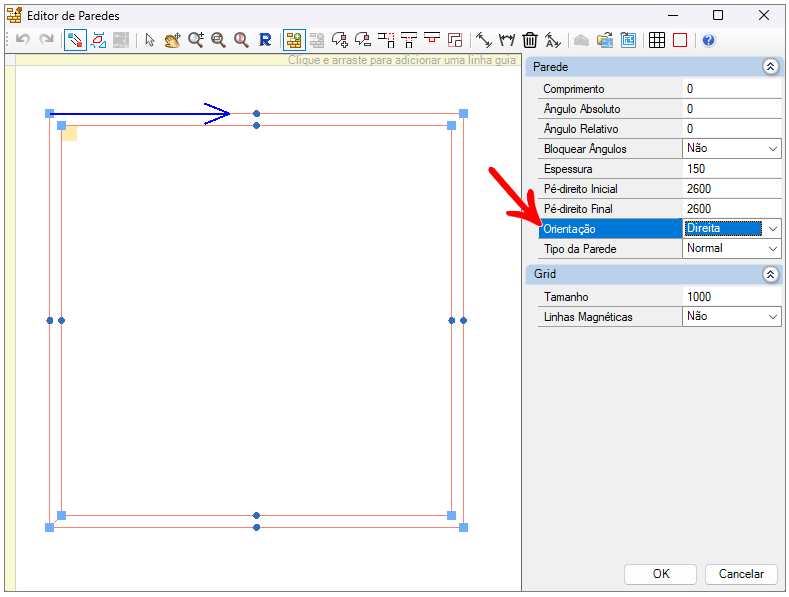Select the arrow pointer tool
The height and width of the screenshot is (597, 789).
point(149,40)
